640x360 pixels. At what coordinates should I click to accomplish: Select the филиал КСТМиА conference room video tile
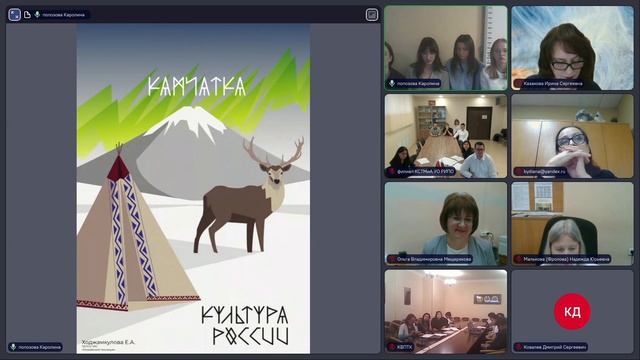pos(446,136)
